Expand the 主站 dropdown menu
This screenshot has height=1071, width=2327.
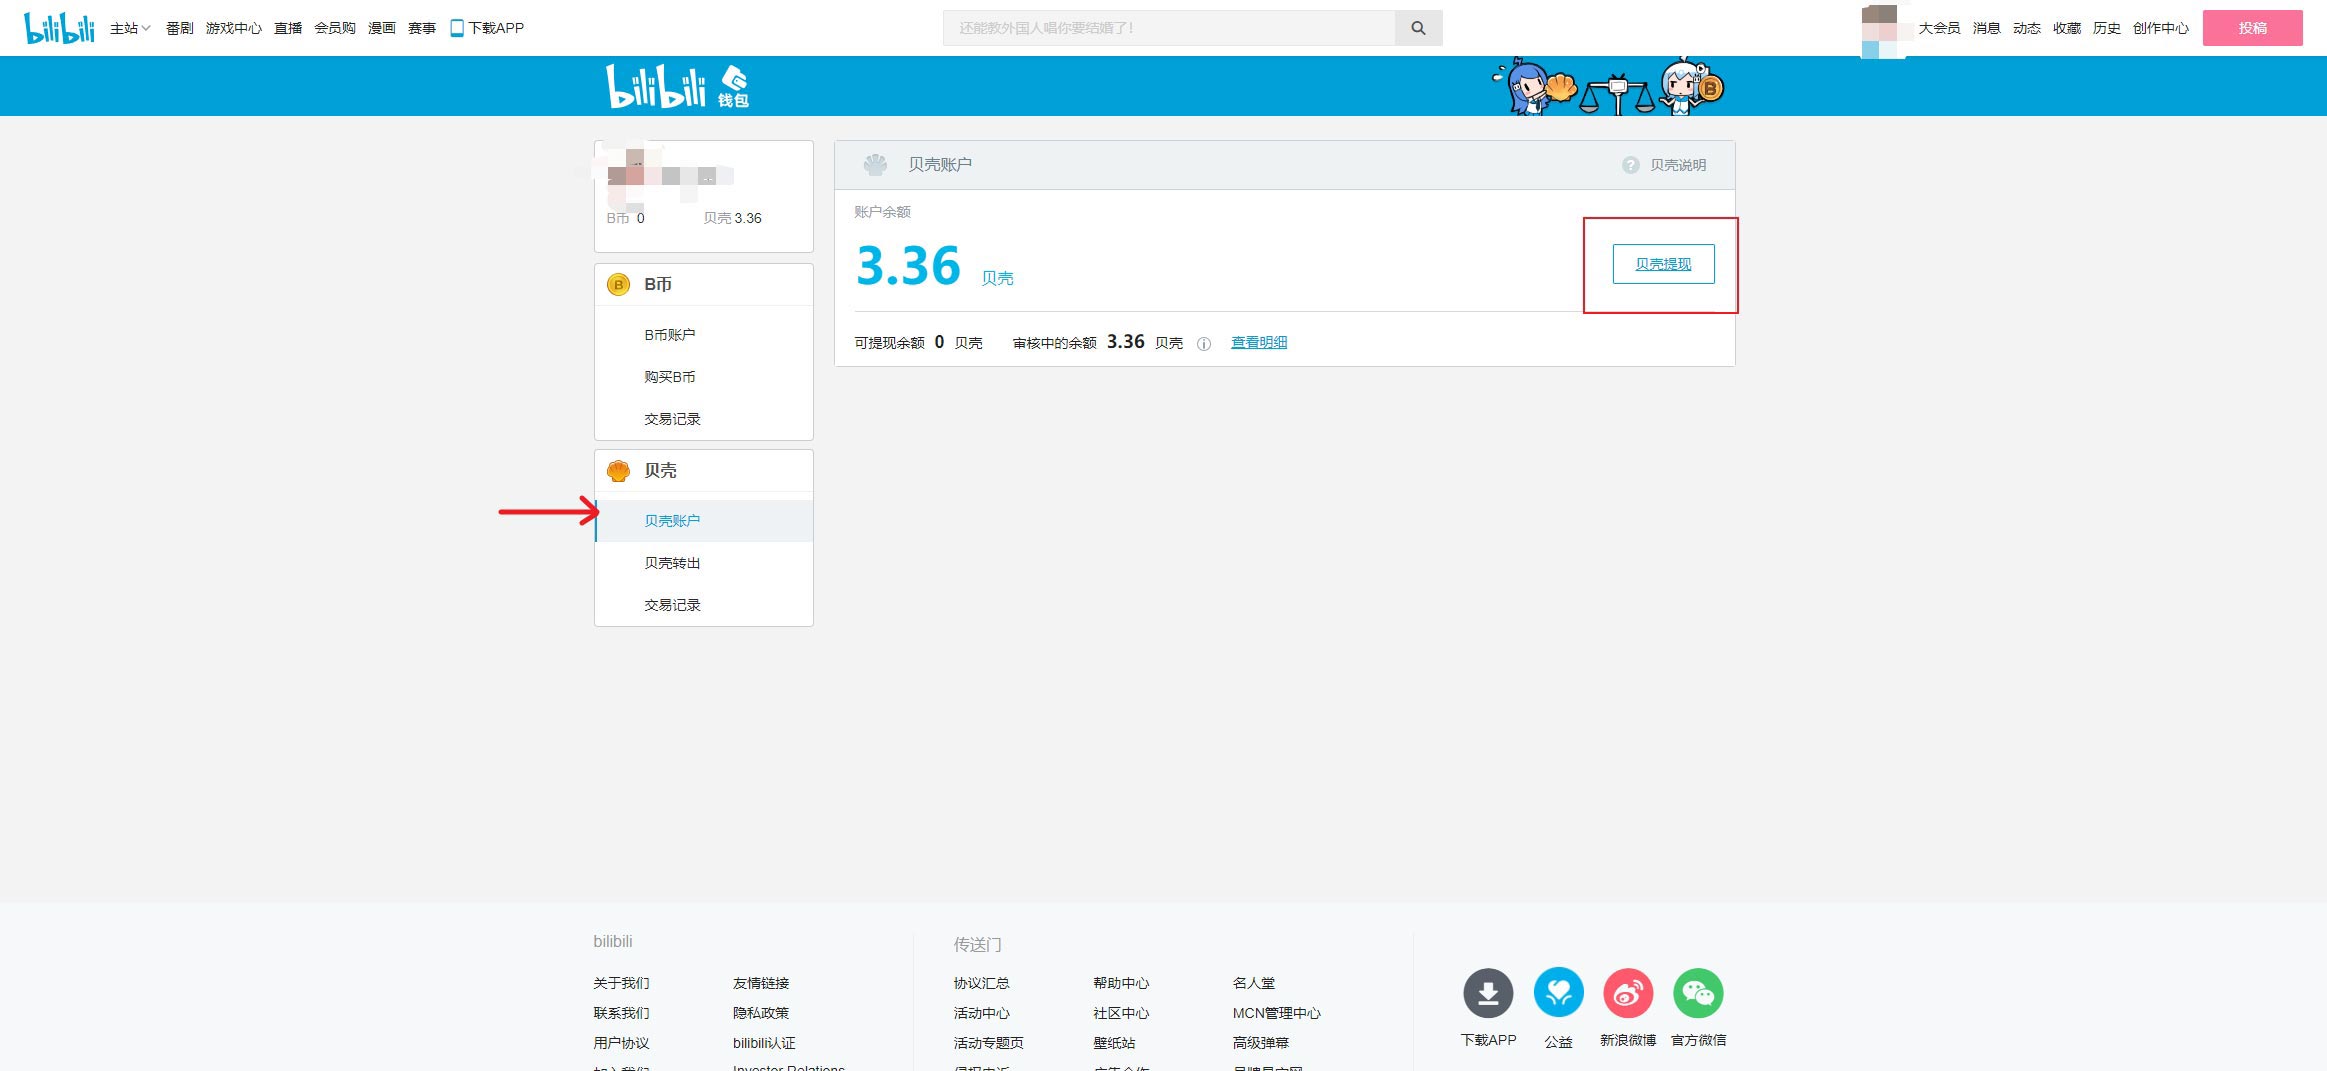point(130,28)
